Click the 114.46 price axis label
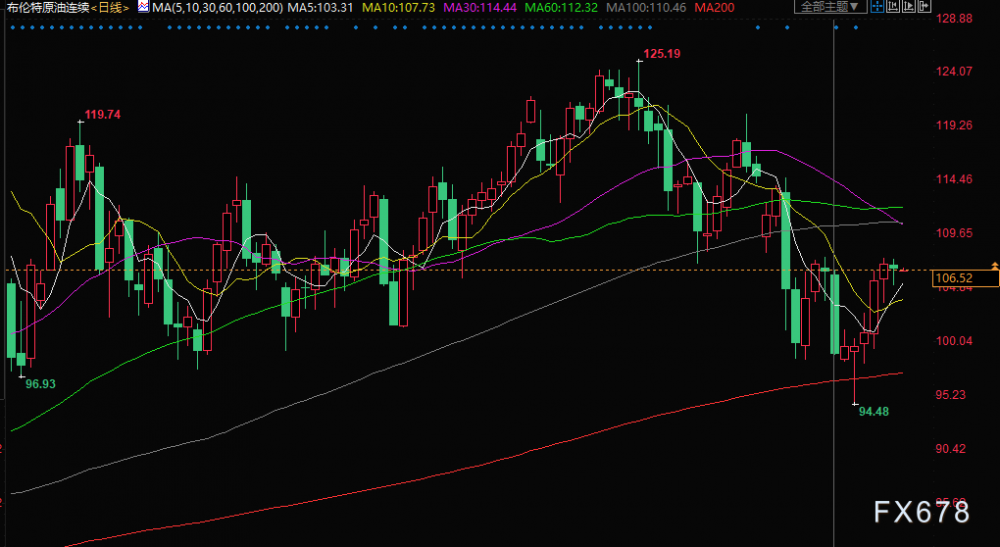 [x=954, y=179]
